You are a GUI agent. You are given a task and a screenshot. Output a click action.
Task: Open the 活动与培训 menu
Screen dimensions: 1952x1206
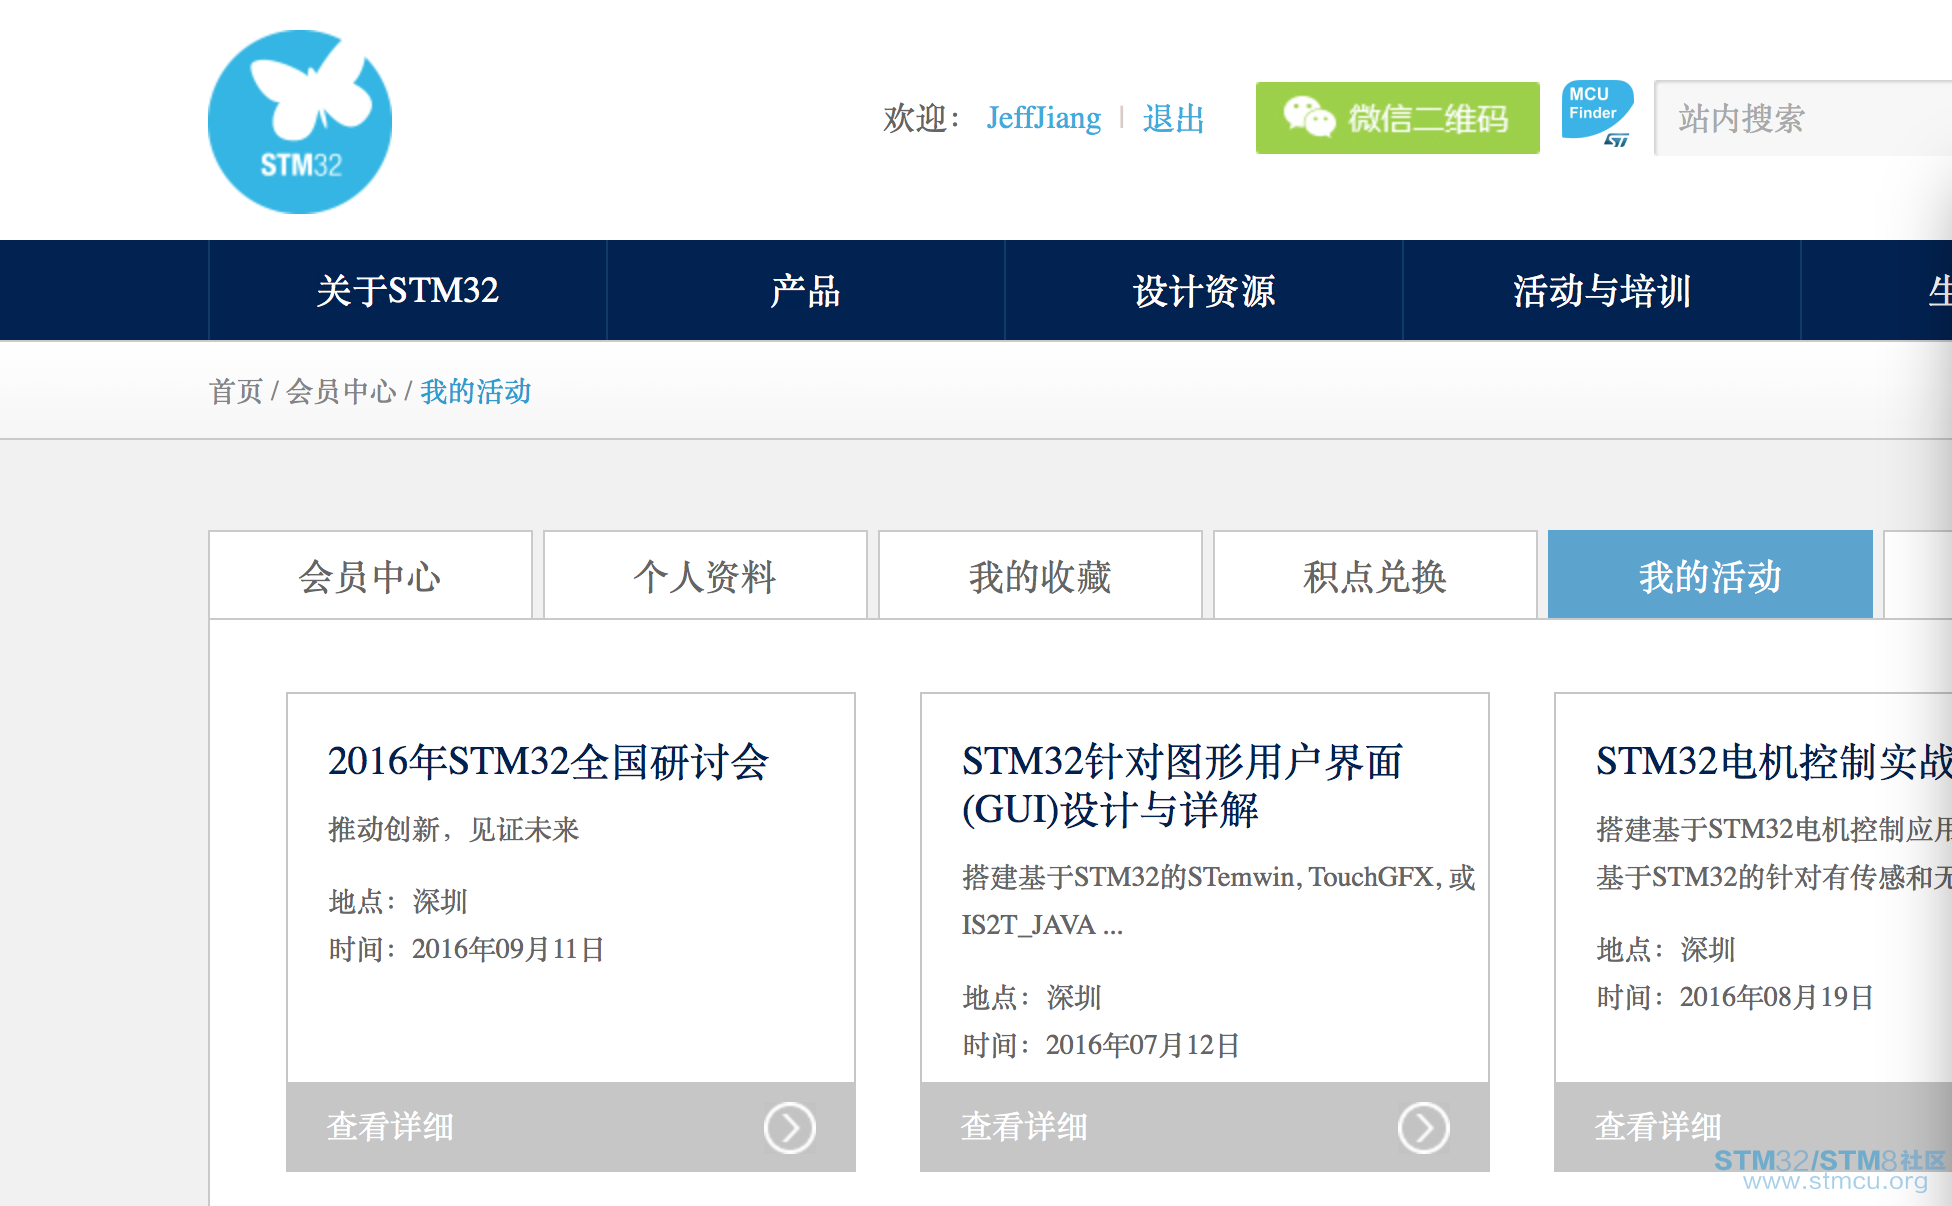tap(1601, 291)
